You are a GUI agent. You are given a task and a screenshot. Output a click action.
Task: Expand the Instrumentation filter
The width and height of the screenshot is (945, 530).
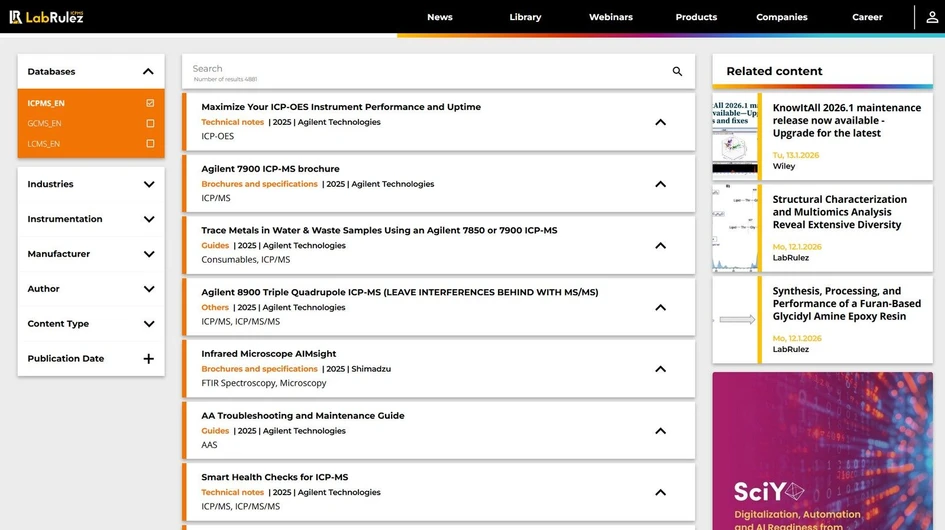pos(149,219)
